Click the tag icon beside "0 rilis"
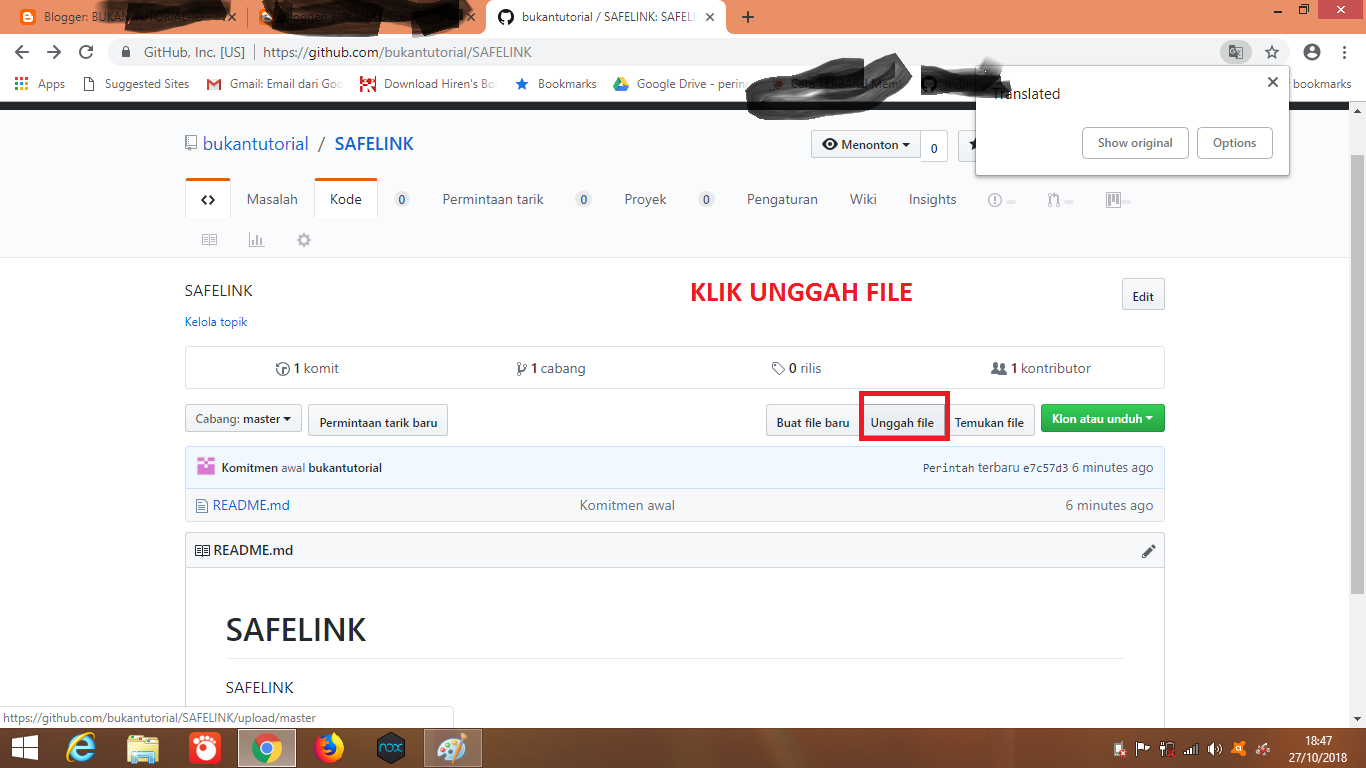This screenshot has width=1366, height=768. click(x=778, y=368)
